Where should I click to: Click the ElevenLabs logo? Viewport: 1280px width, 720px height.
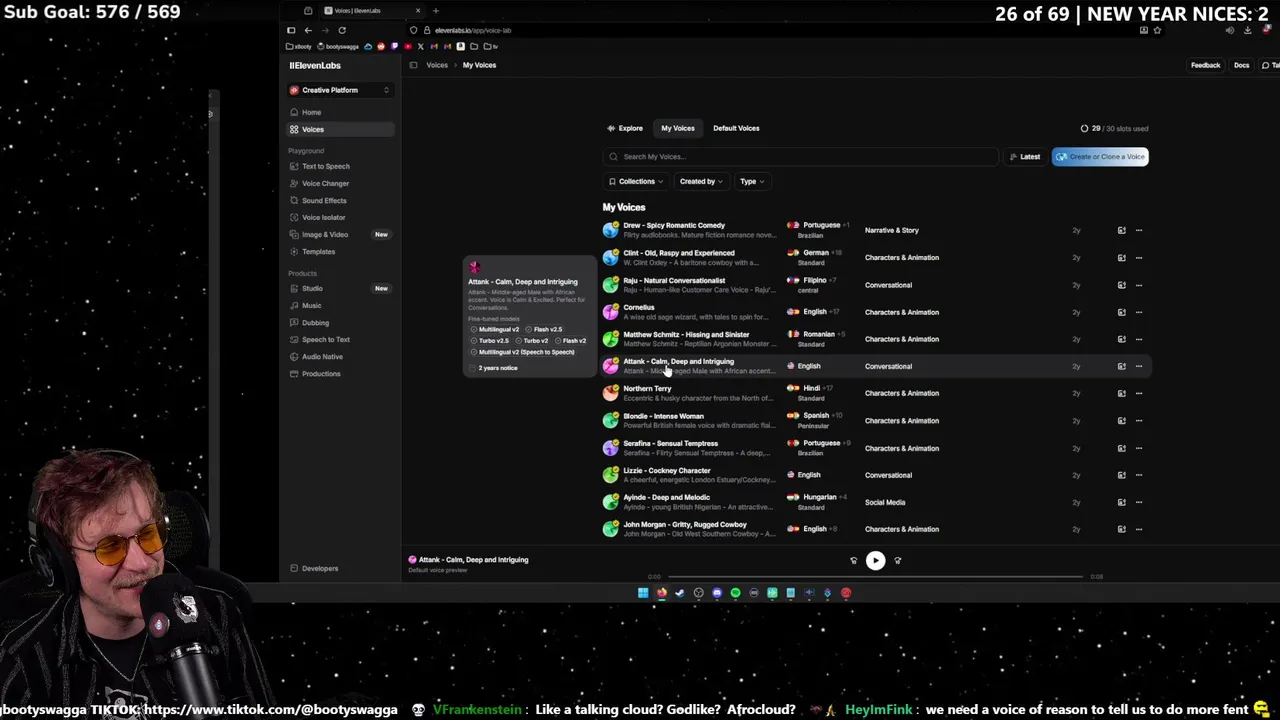pos(315,65)
